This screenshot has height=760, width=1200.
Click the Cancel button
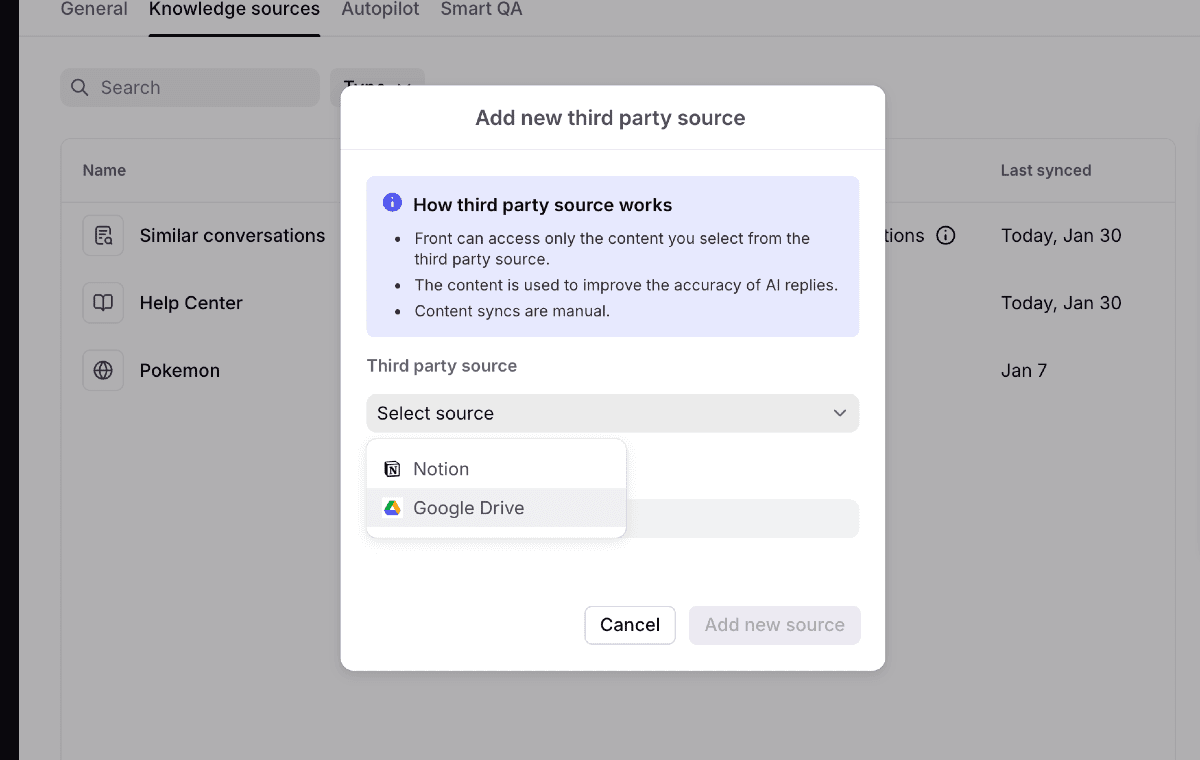(x=630, y=625)
